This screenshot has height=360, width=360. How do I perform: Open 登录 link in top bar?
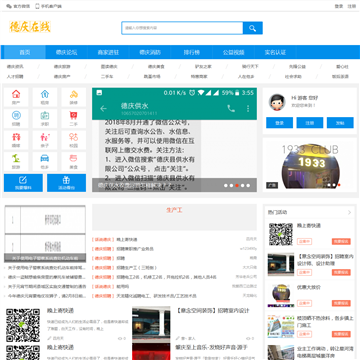[x=339, y=6]
